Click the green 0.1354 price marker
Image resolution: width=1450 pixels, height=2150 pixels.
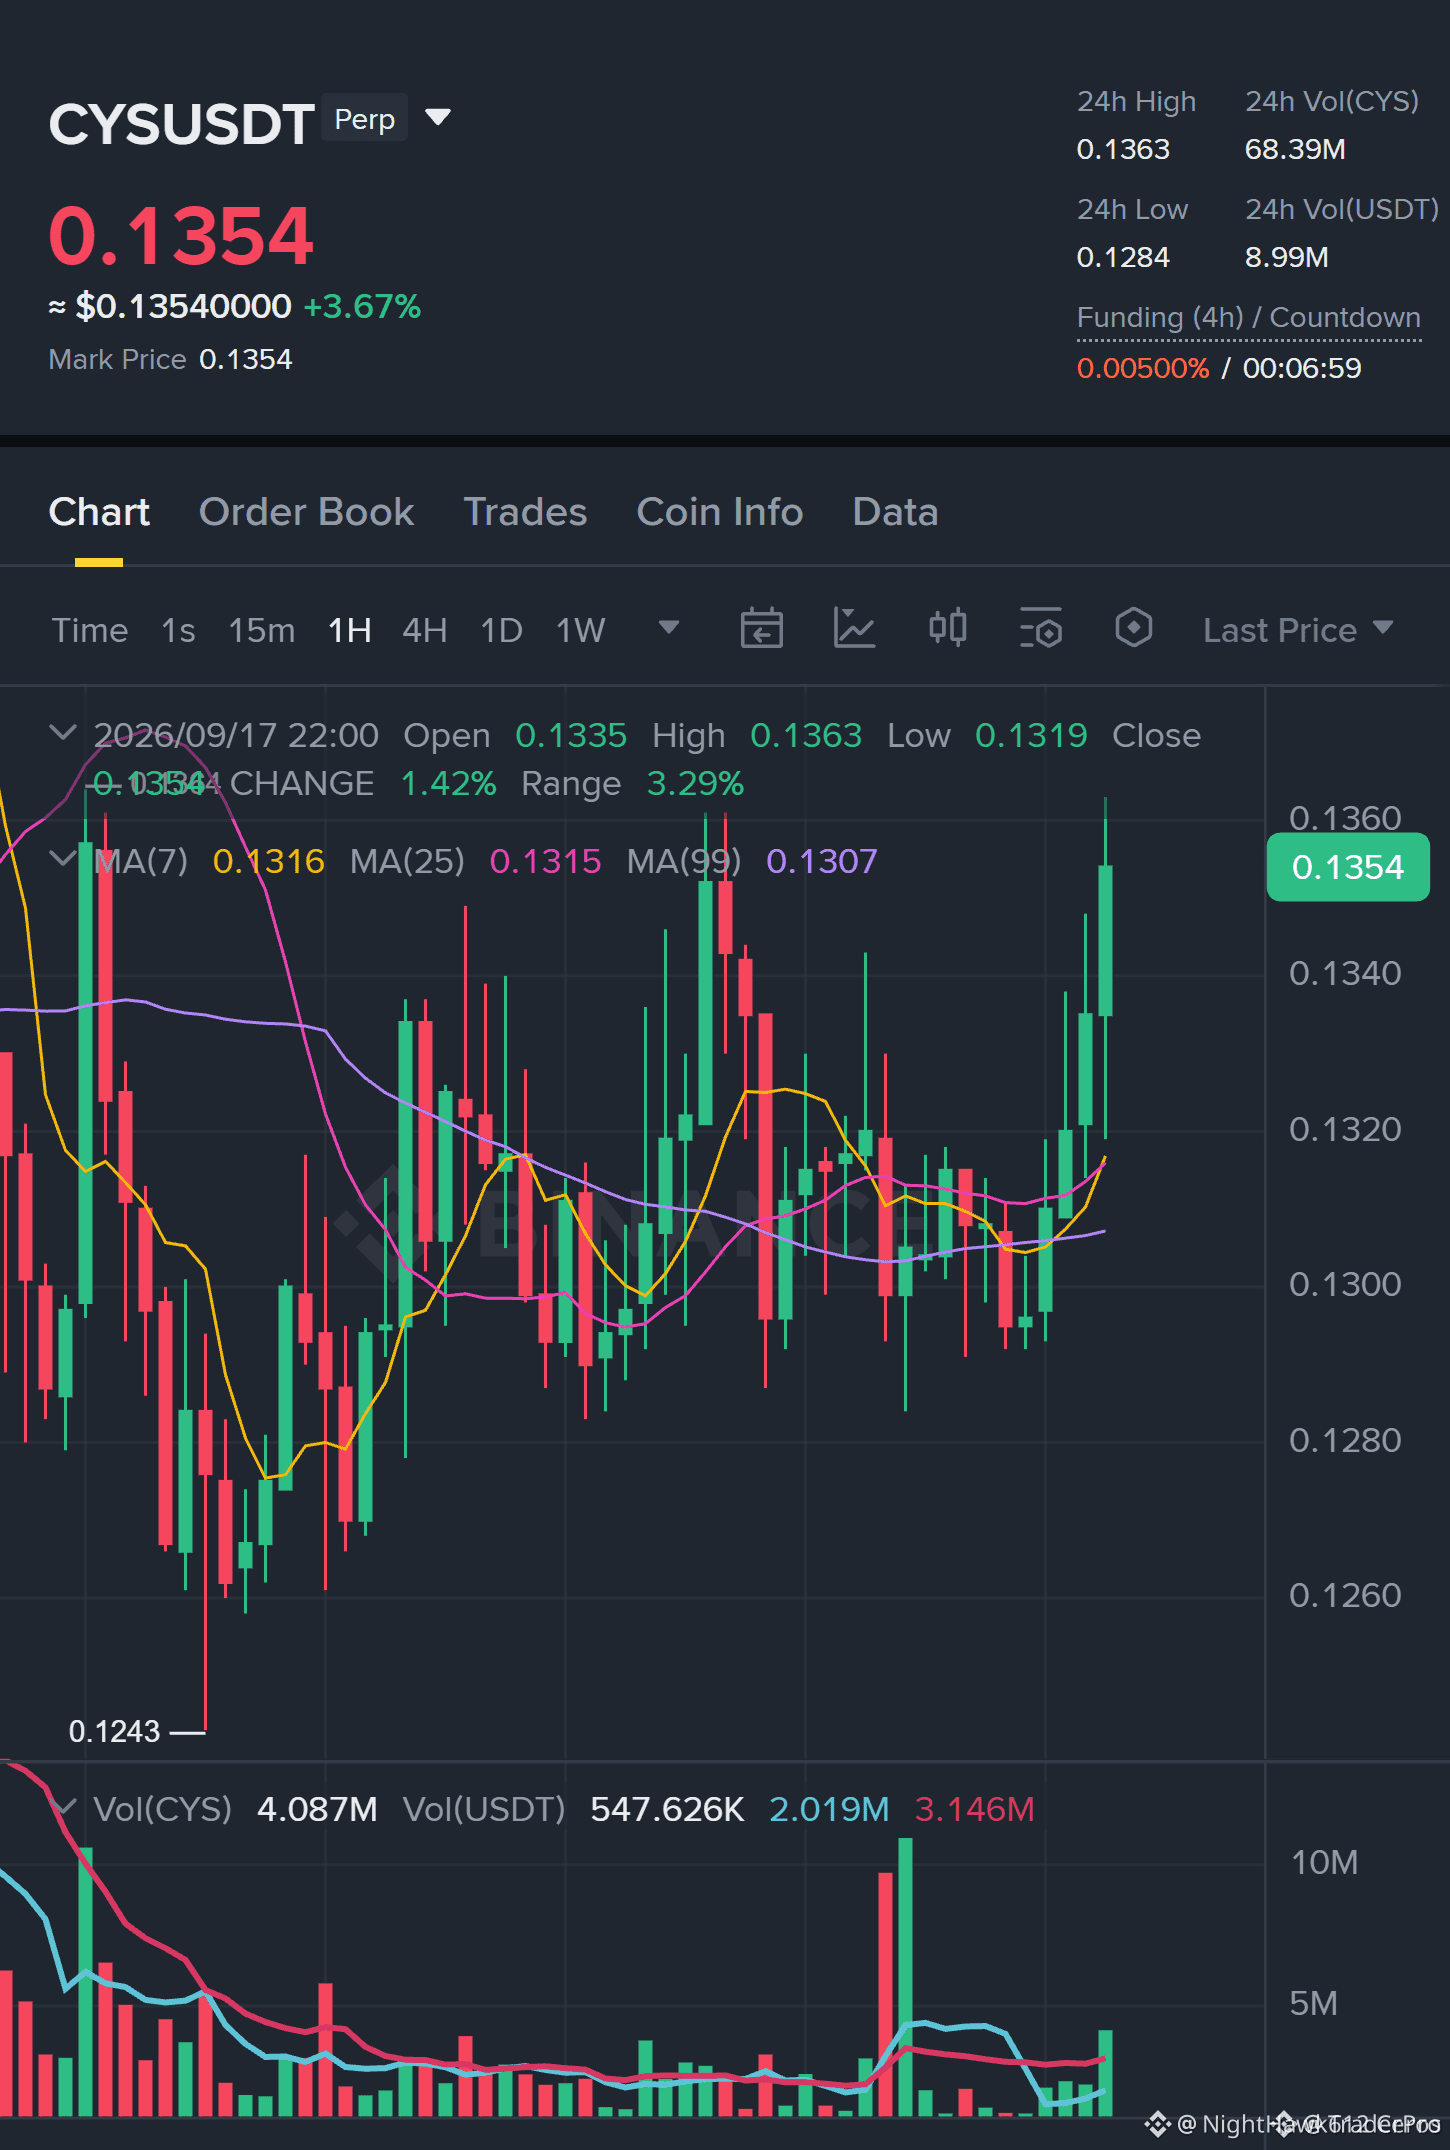coord(1348,867)
